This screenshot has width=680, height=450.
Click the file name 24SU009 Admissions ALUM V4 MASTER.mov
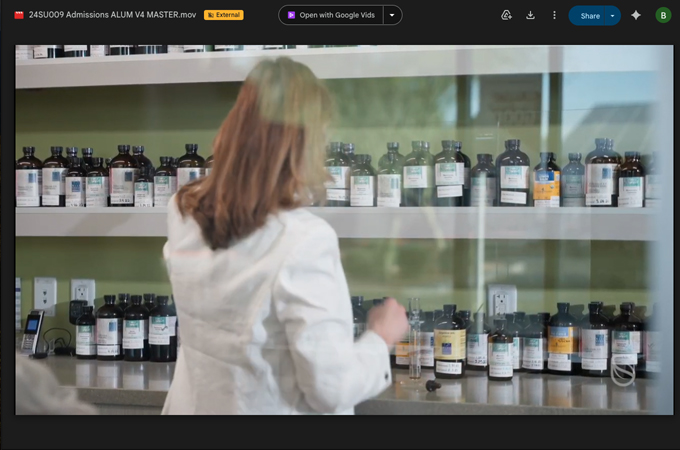[112, 15]
